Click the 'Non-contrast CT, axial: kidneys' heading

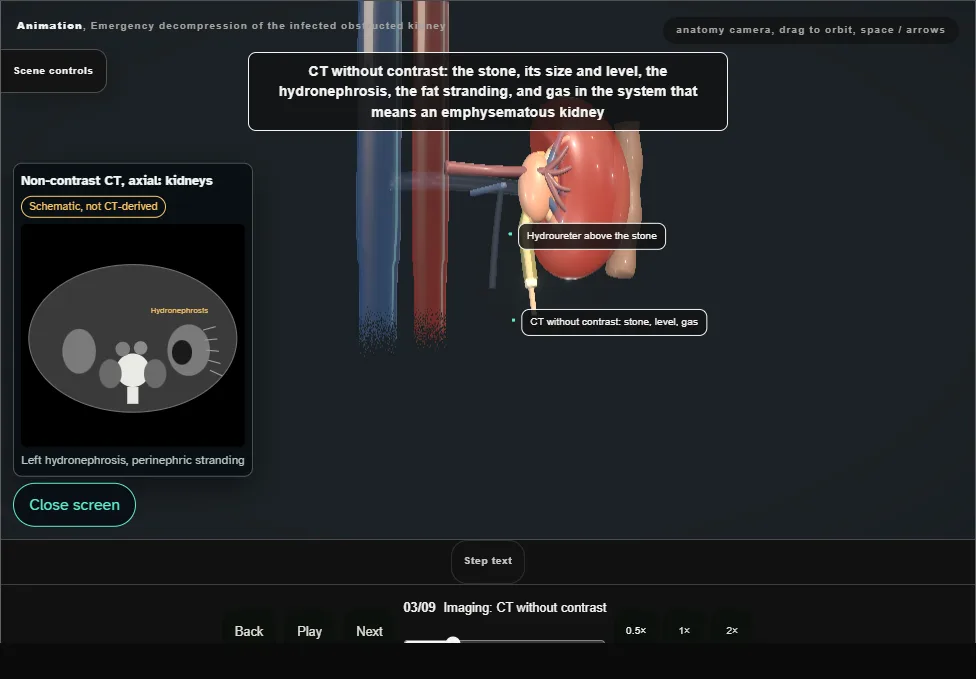(117, 180)
